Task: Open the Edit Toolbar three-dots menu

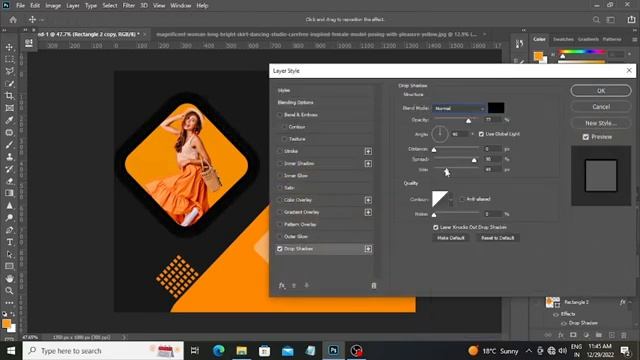Action: (9, 302)
